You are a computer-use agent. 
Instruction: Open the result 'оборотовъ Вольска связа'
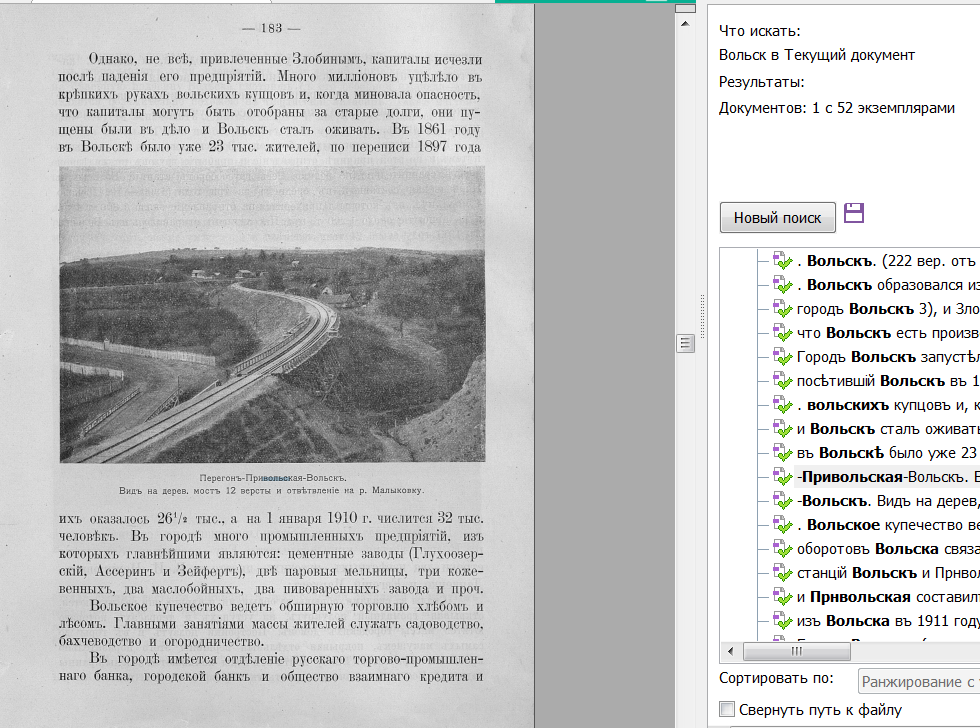coord(888,549)
